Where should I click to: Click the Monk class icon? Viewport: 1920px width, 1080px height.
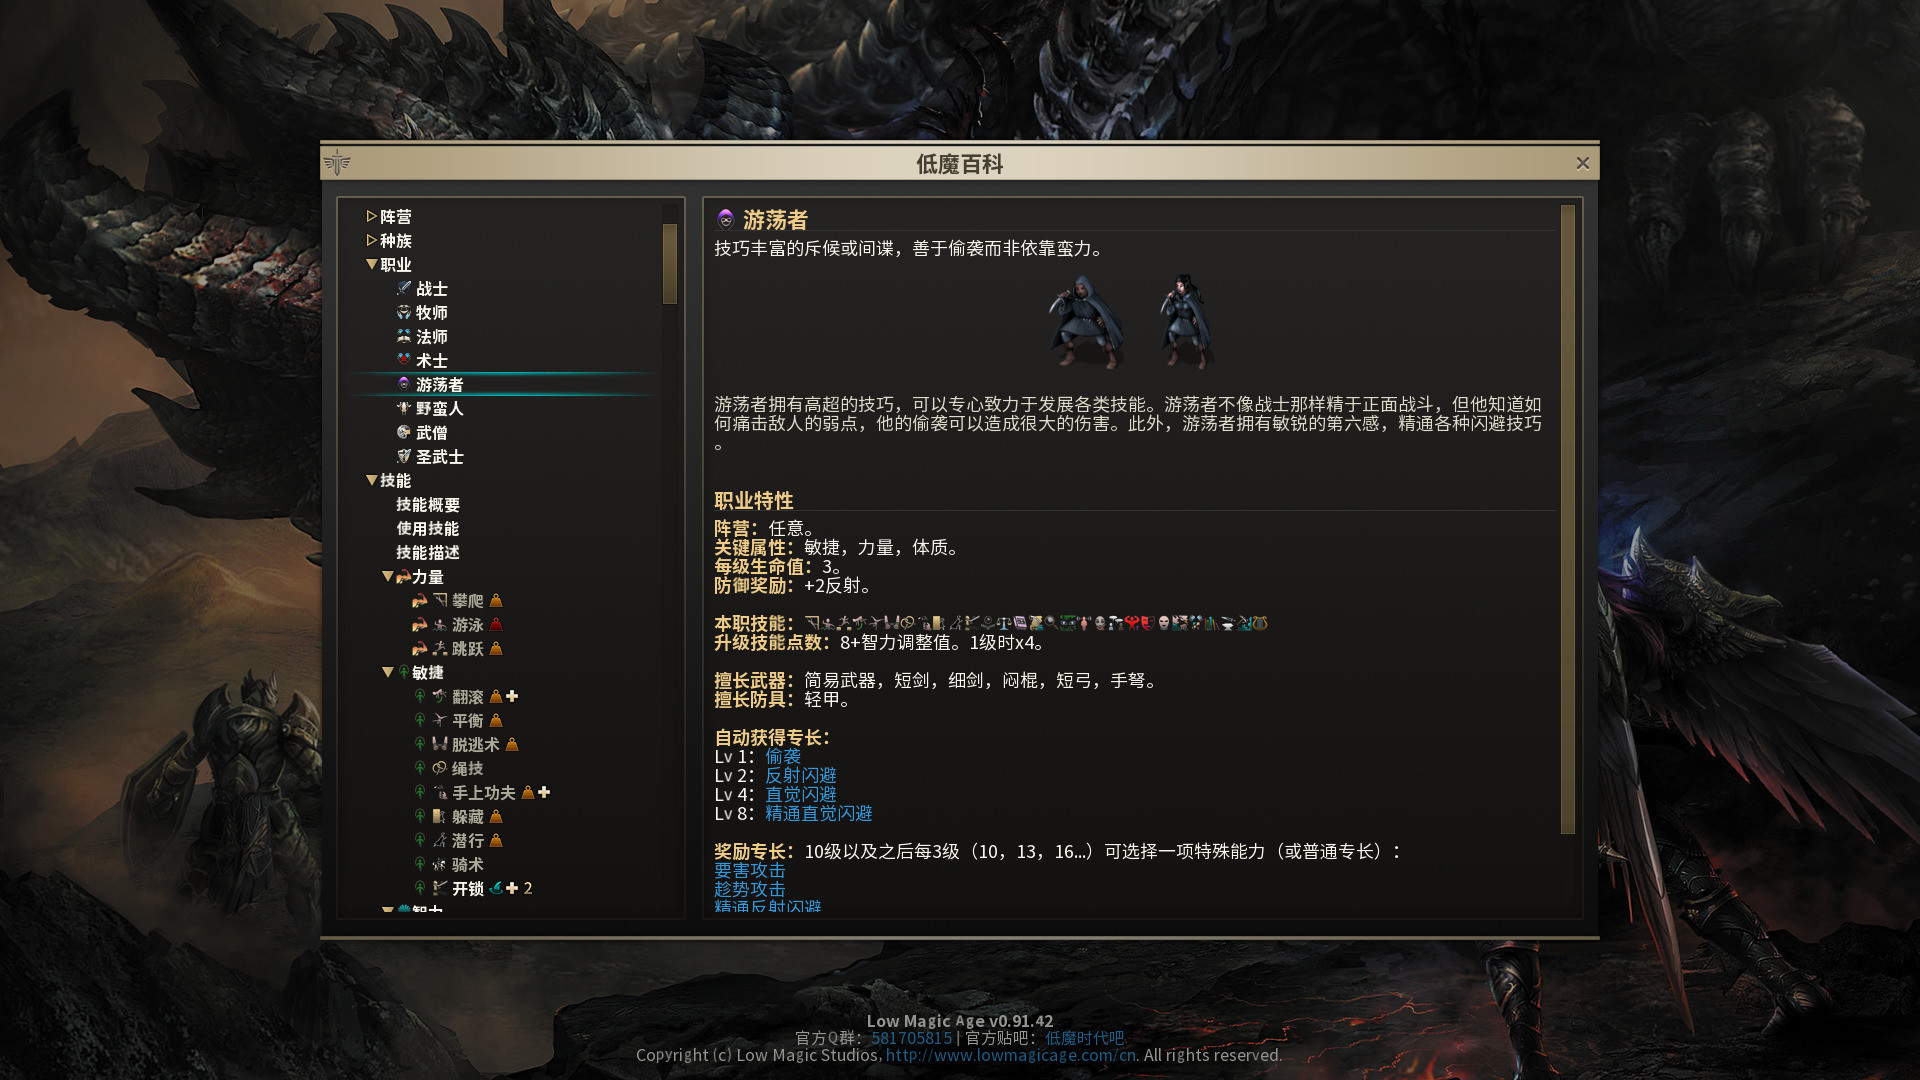[x=404, y=432]
